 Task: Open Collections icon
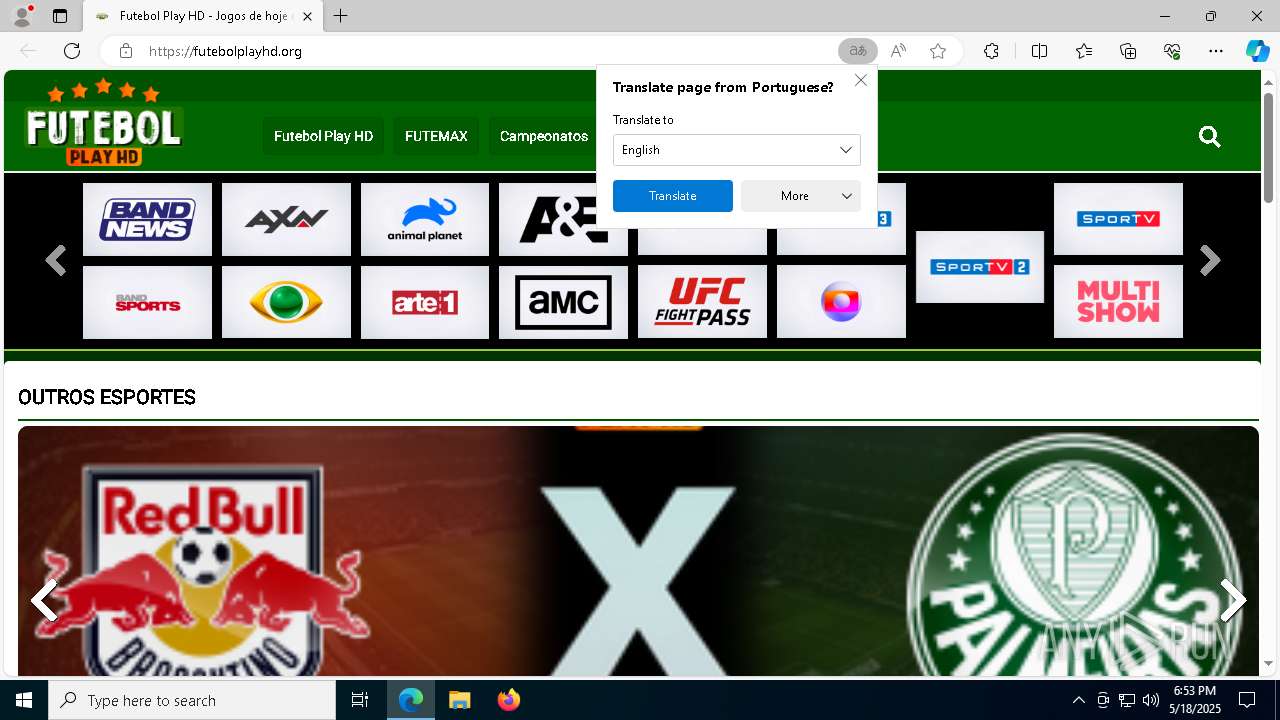1128,51
